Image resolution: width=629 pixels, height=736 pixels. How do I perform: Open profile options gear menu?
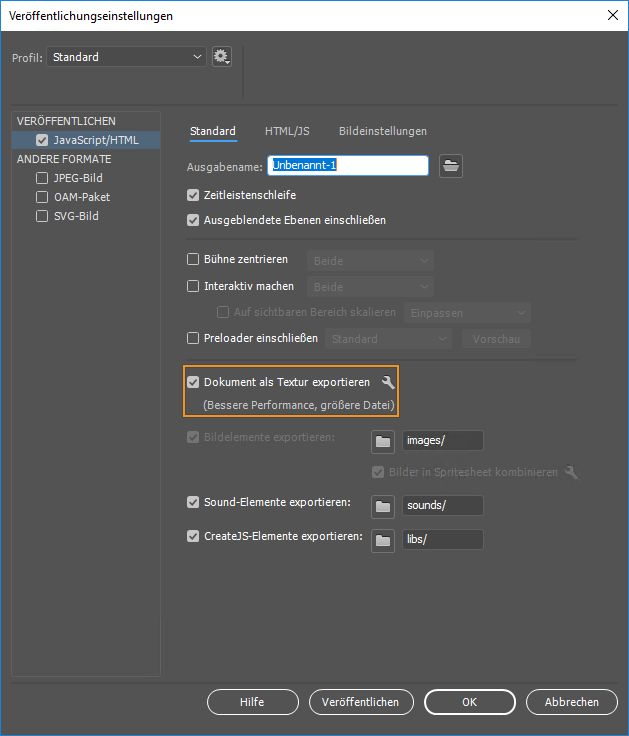click(222, 57)
